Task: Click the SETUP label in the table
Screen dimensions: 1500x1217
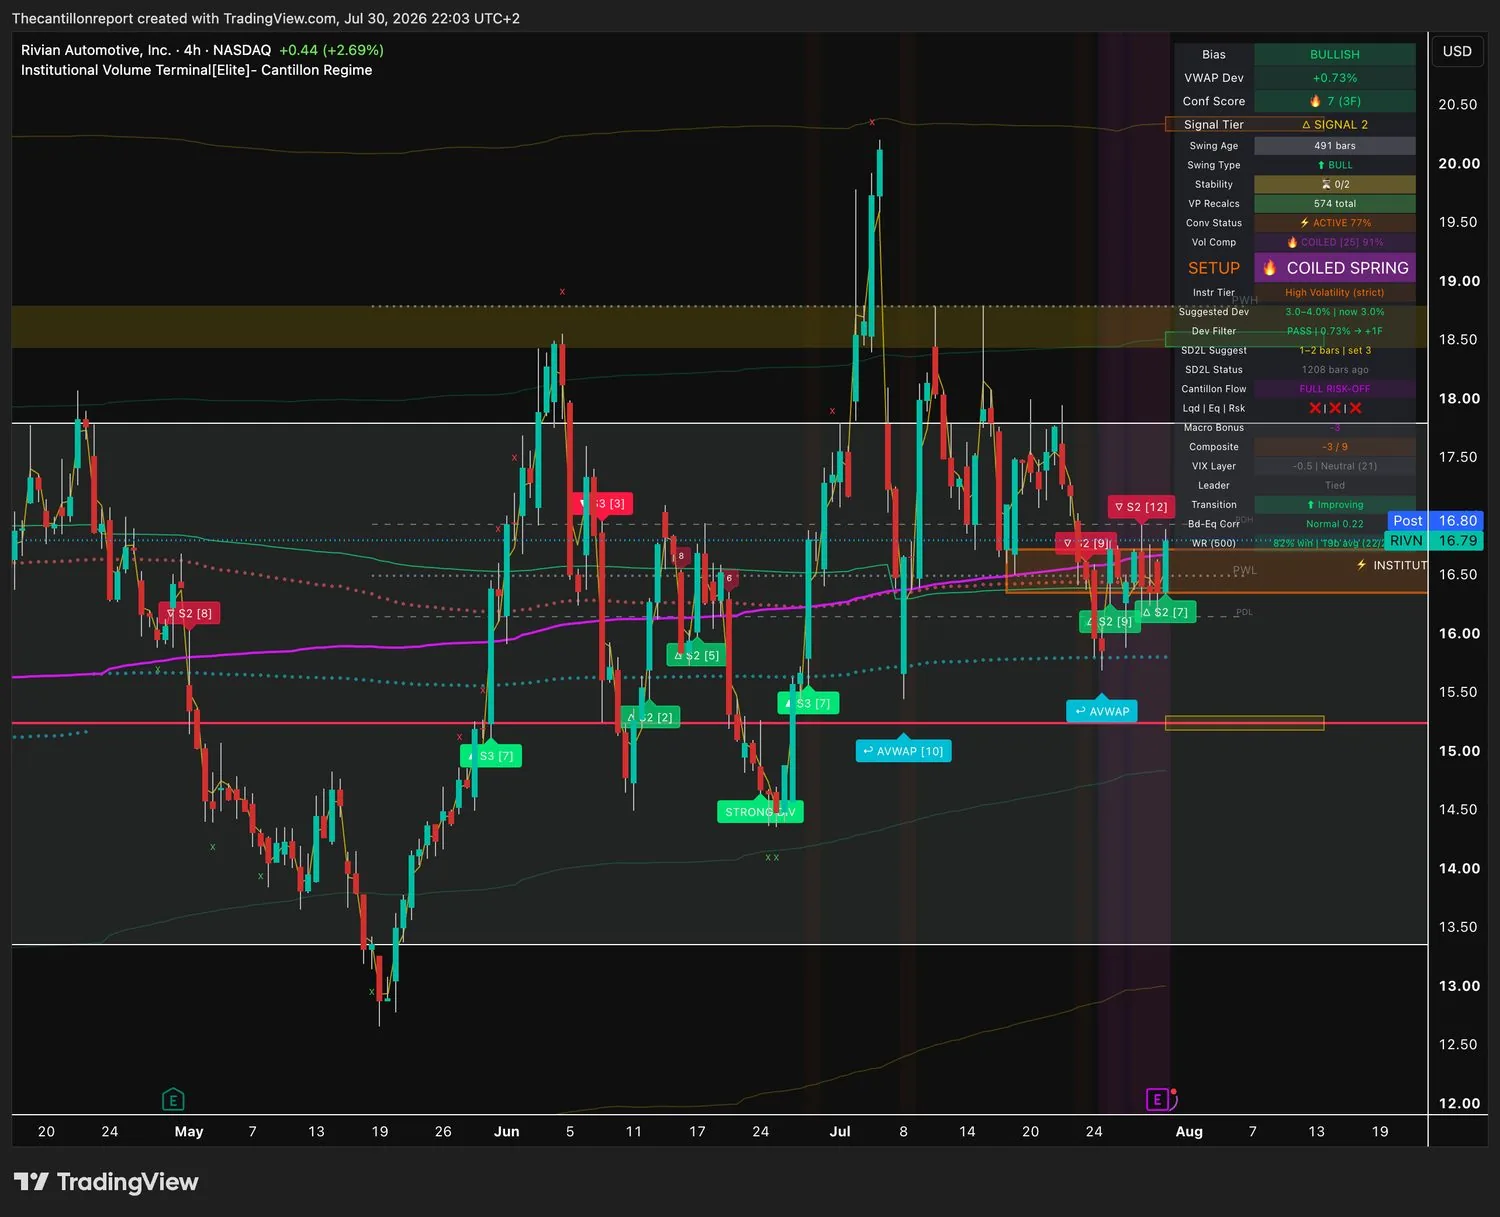Action: [x=1214, y=268]
